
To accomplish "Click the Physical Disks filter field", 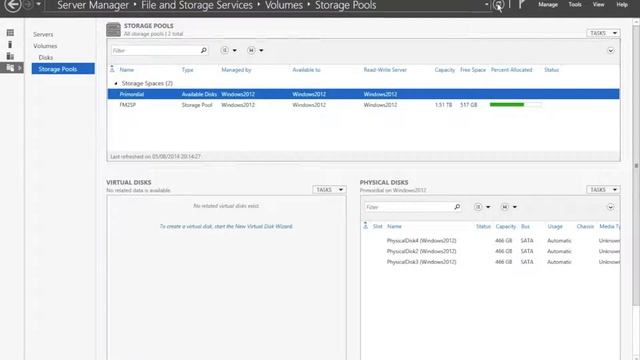I will click(x=409, y=207).
